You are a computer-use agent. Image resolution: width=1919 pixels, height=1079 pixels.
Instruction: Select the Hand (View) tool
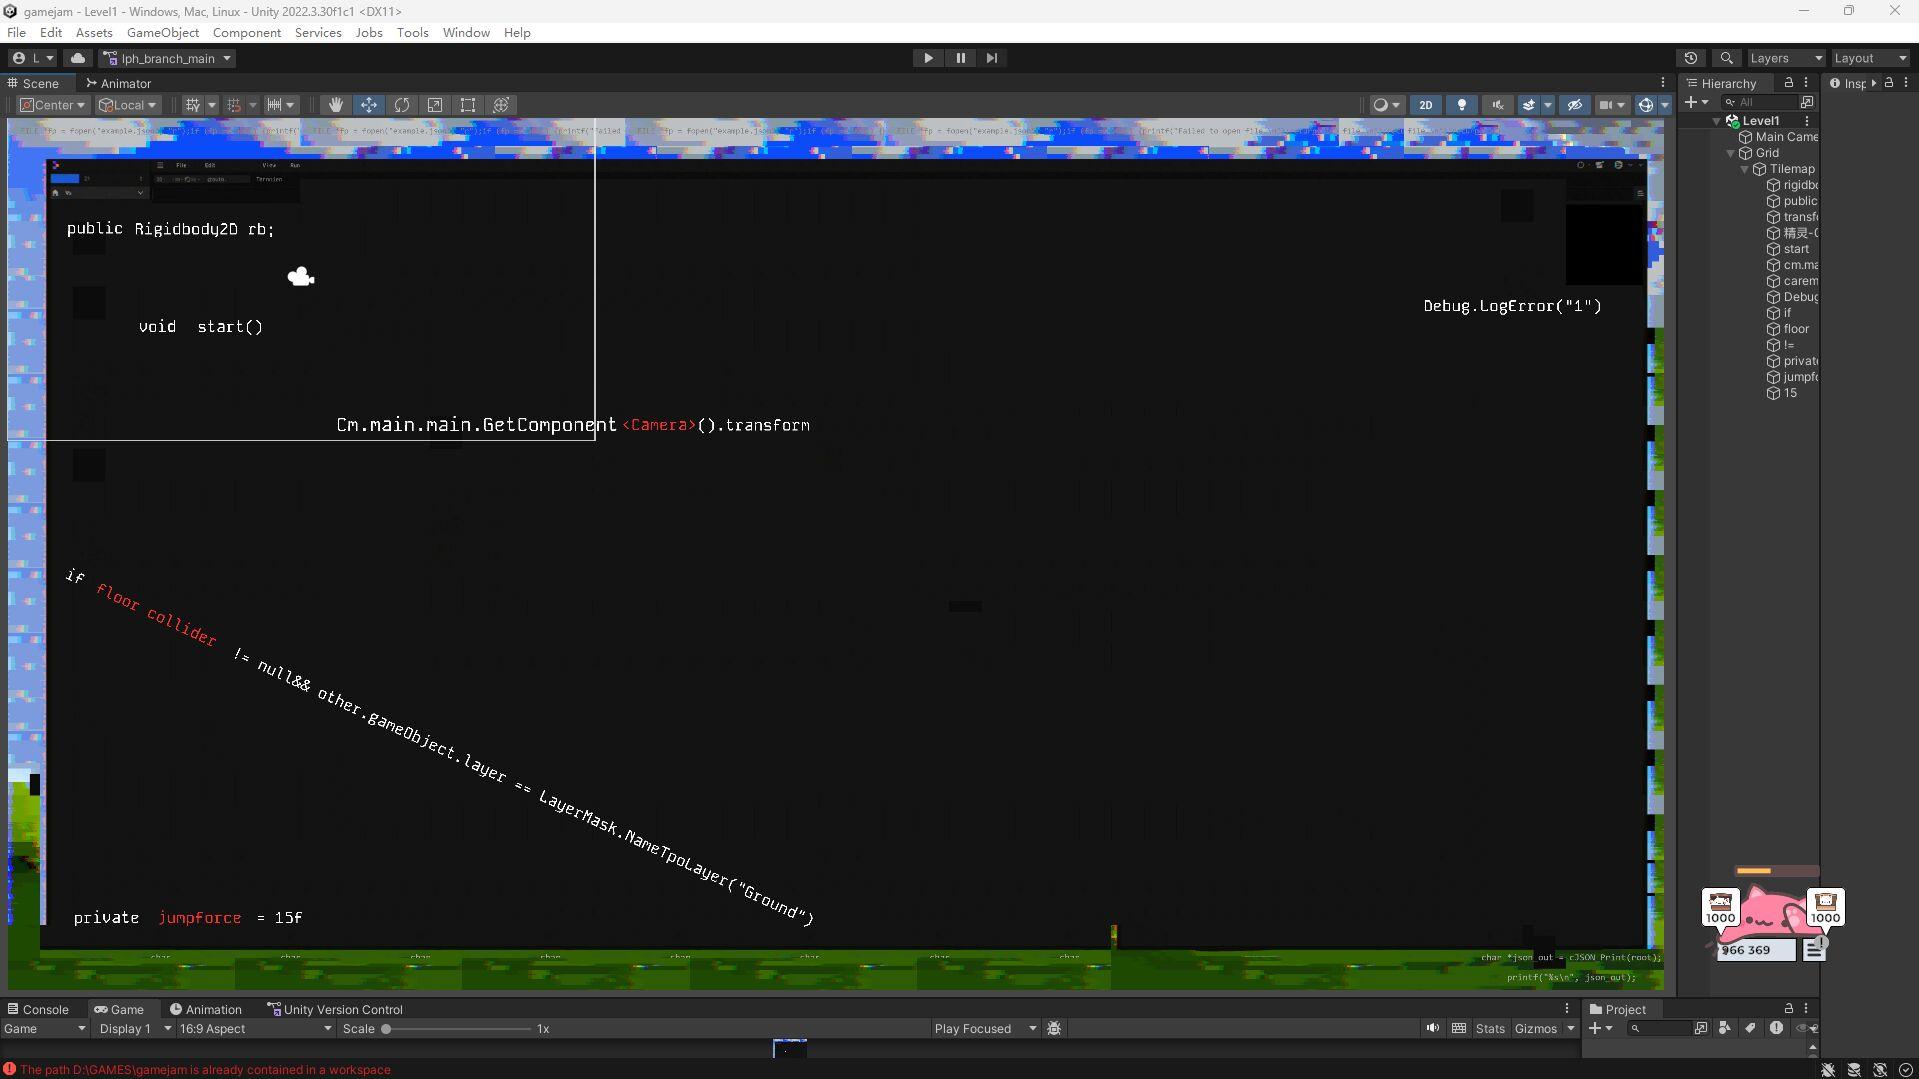(x=336, y=105)
